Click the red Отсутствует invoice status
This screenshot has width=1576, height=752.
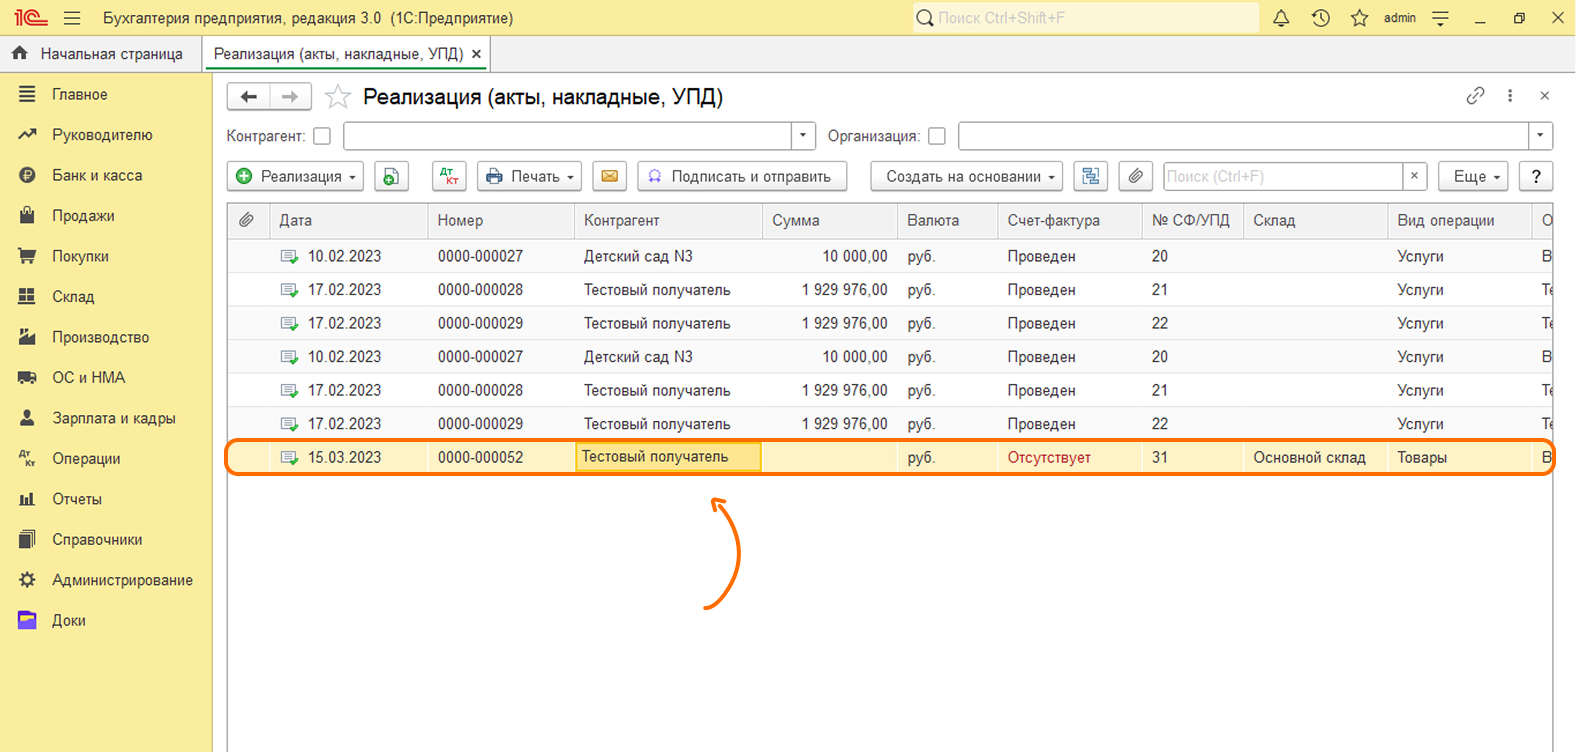pyautogui.click(x=1049, y=457)
